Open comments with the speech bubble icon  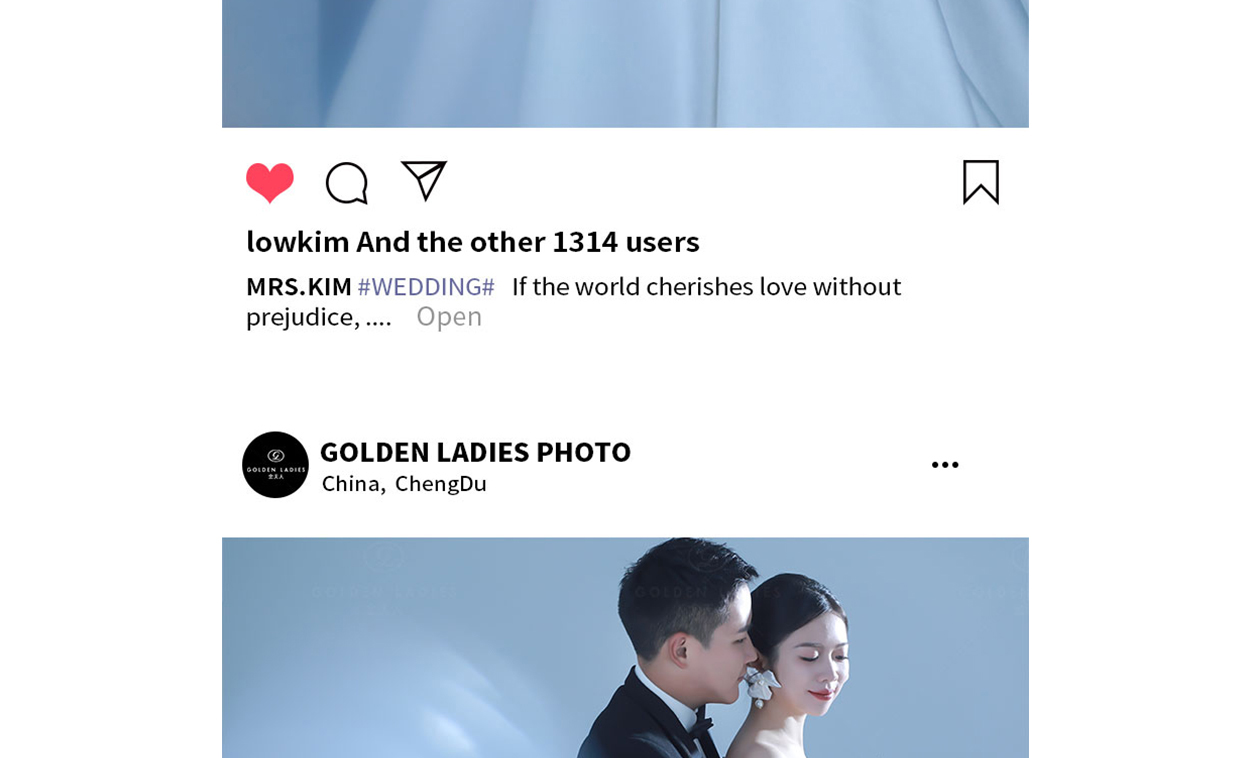click(347, 183)
